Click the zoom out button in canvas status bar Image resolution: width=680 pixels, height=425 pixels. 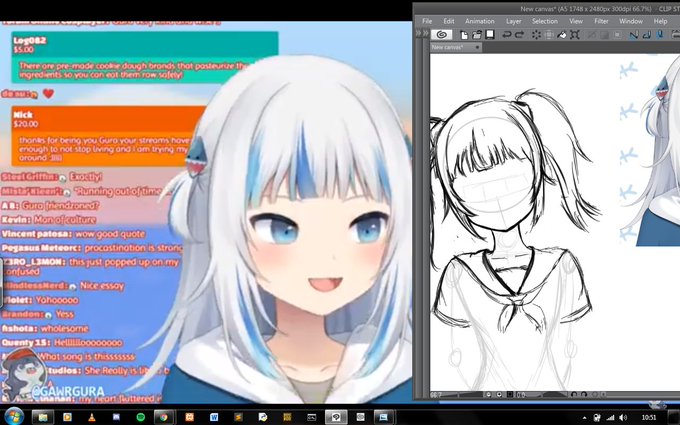[x=489, y=394]
